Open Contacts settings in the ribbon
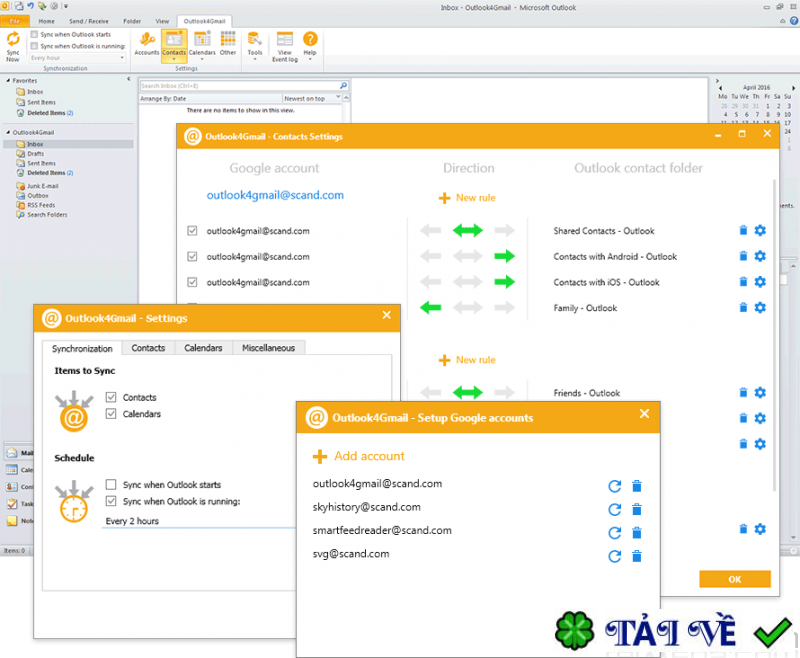The height and width of the screenshot is (658, 800). (x=174, y=45)
